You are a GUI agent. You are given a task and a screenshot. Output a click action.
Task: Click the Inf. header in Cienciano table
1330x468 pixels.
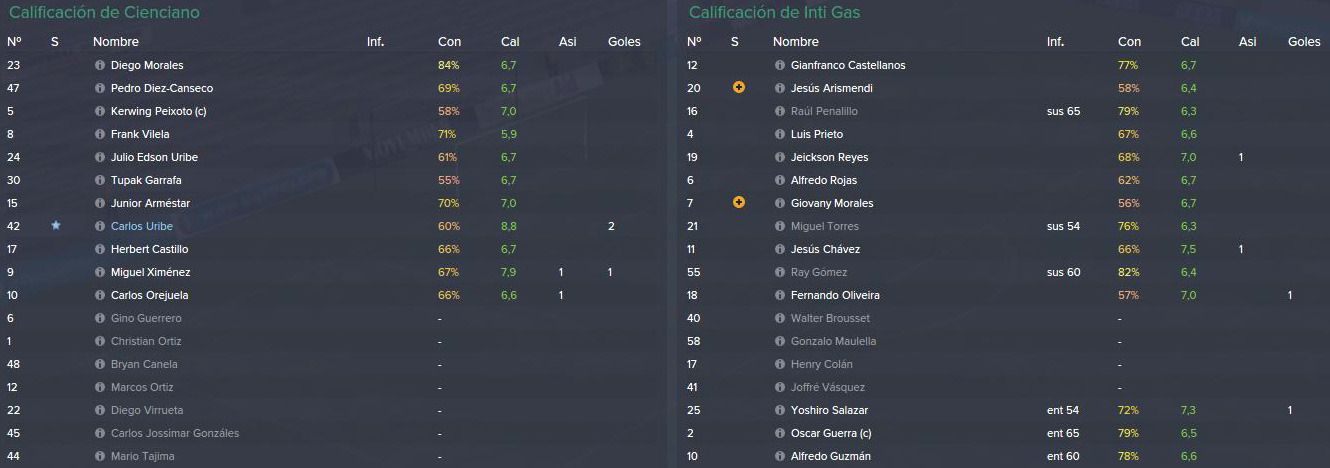375,42
